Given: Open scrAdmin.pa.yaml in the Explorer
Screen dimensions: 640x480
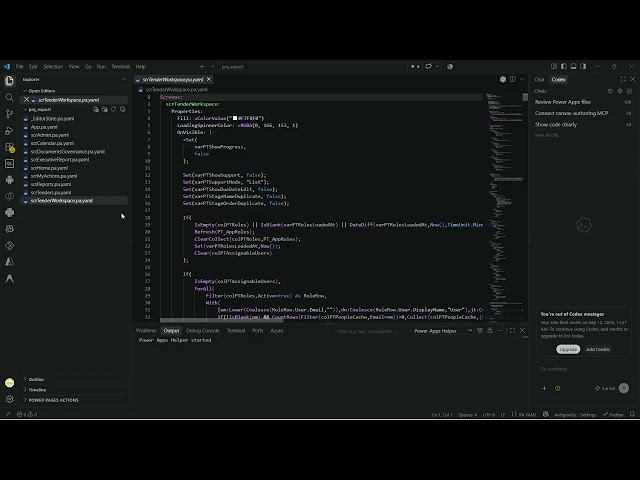Looking at the screenshot, I should click(50, 135).
